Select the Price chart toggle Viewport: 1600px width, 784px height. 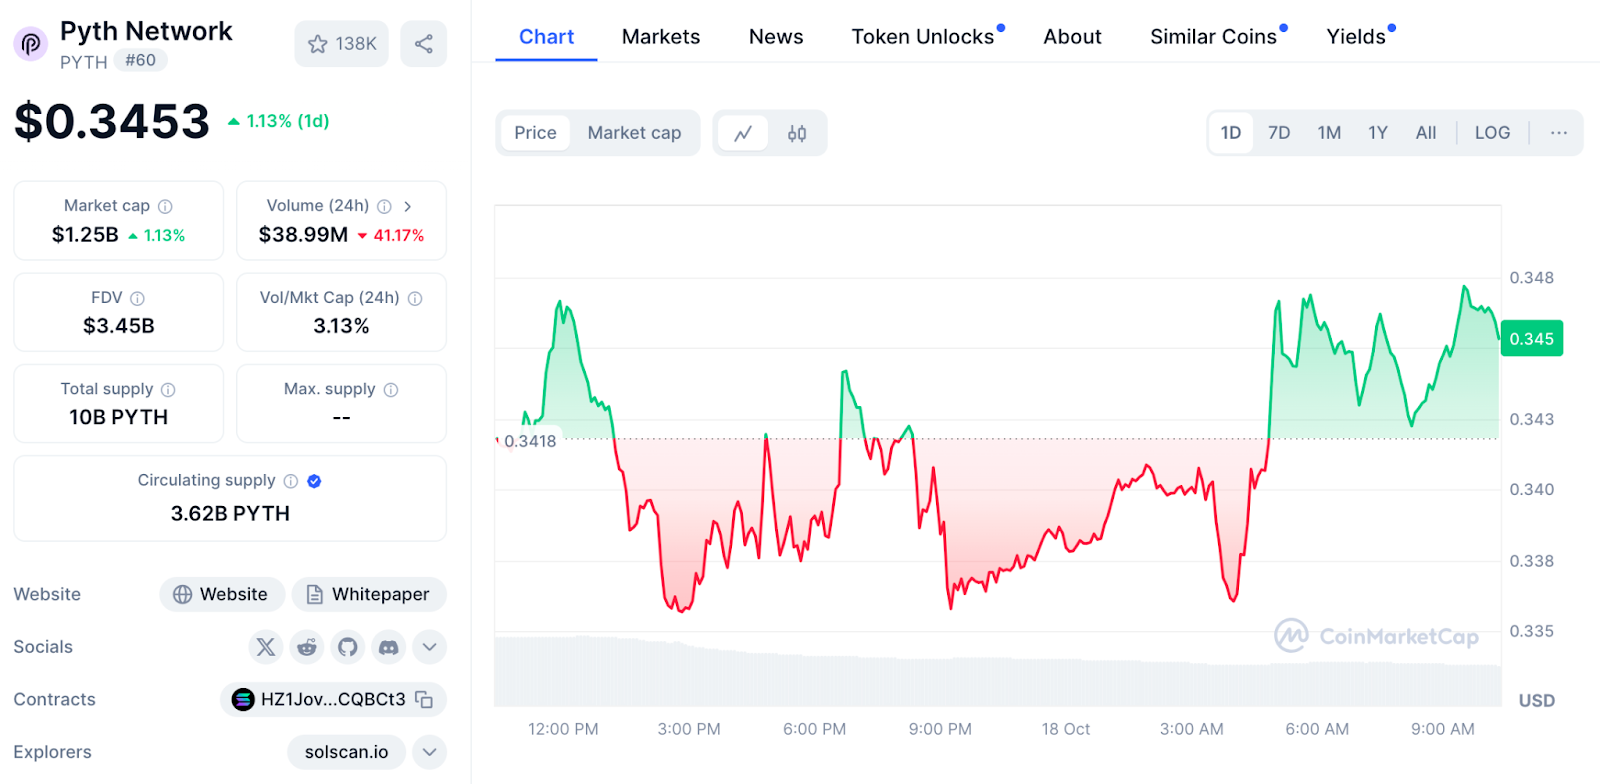(535, 133)
